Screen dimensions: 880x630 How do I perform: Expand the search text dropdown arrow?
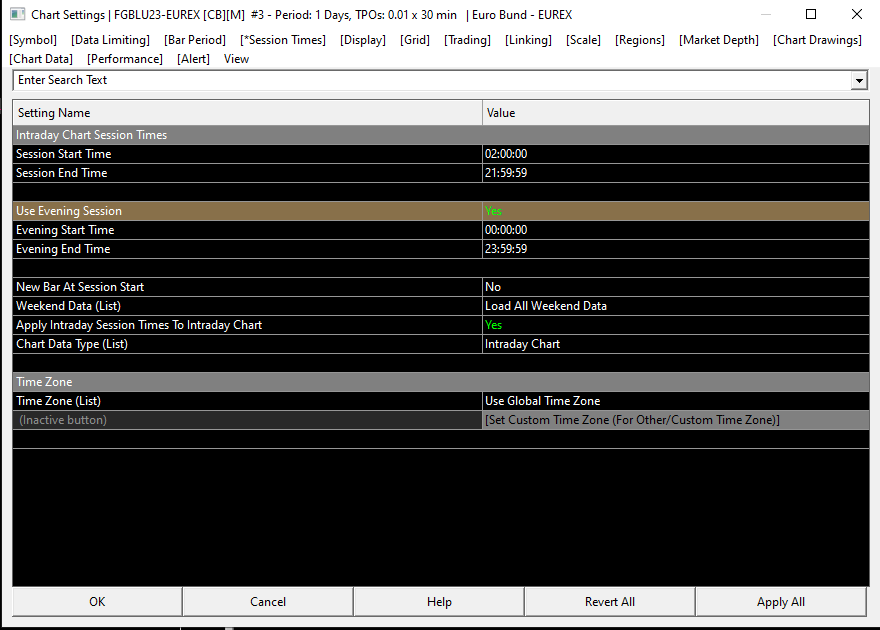(x=859, y=81)
